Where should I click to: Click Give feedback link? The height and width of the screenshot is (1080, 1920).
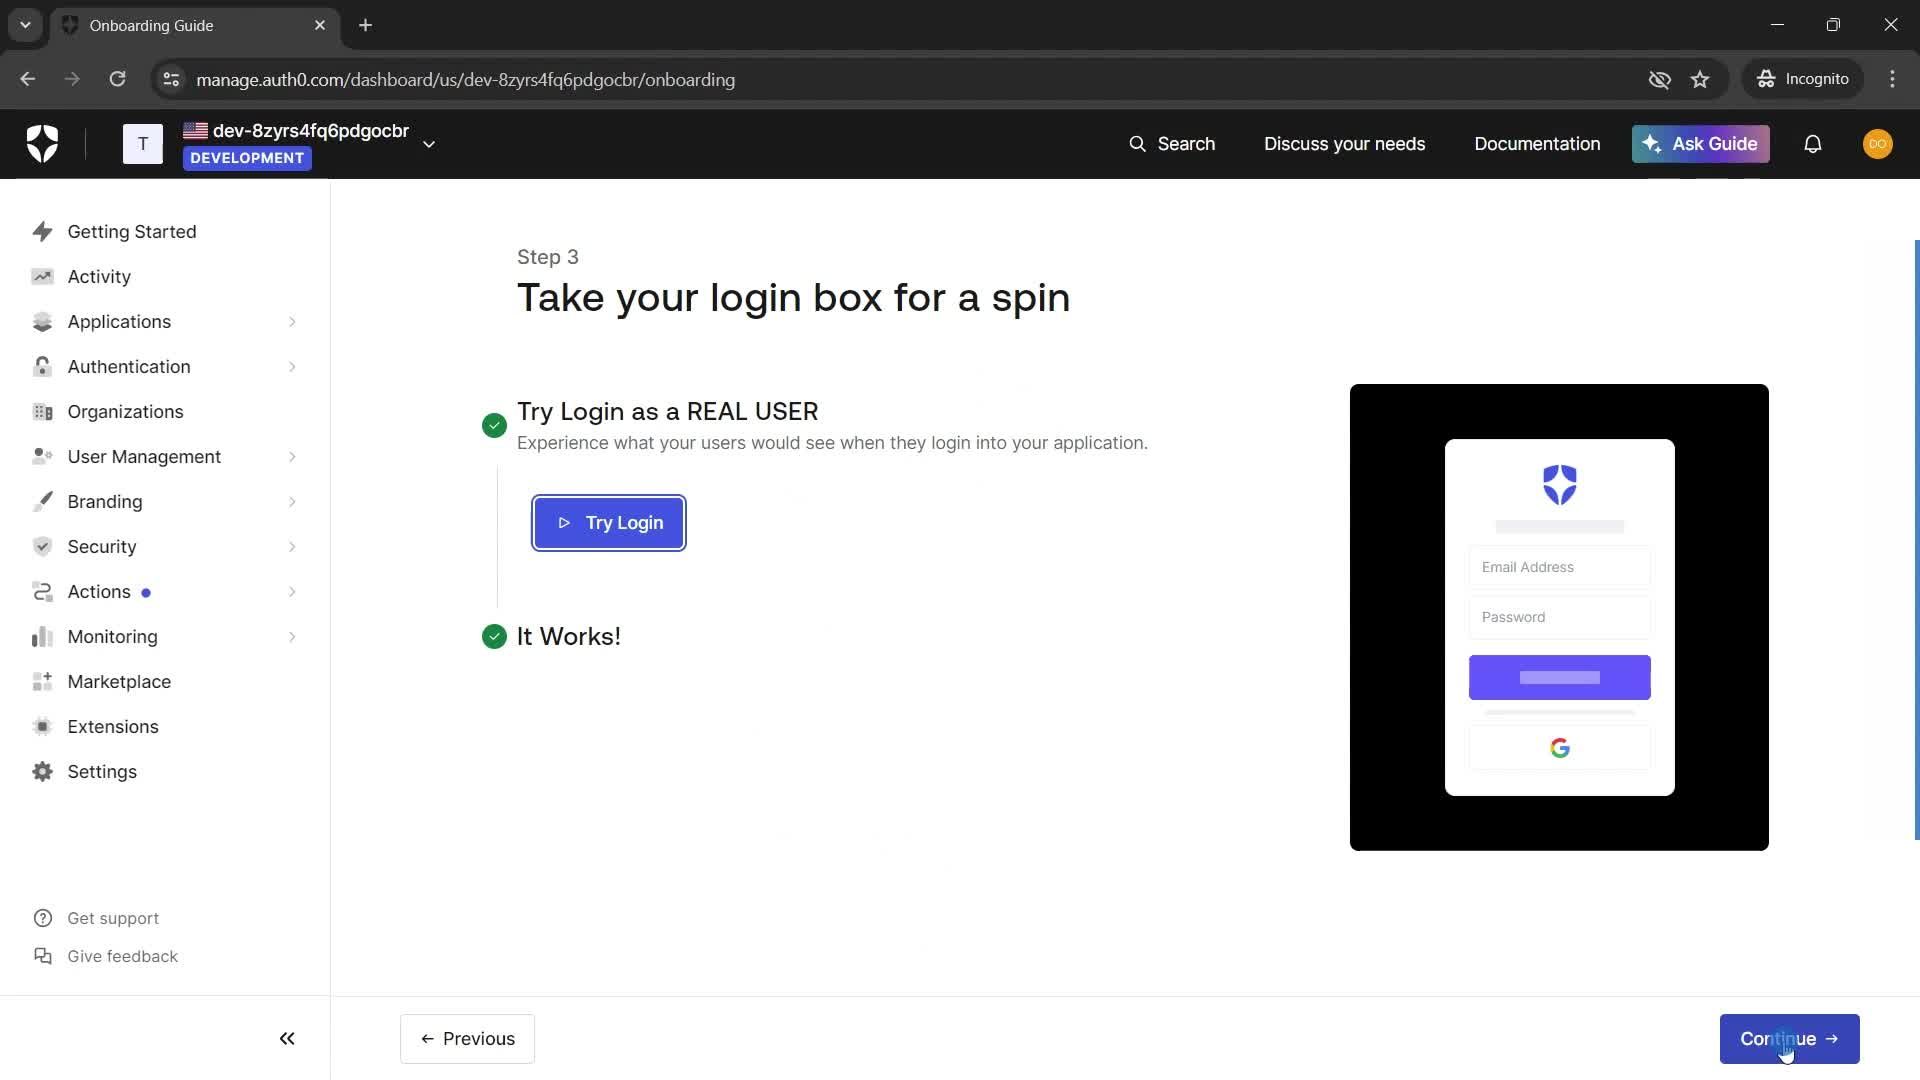click(122, 956)
